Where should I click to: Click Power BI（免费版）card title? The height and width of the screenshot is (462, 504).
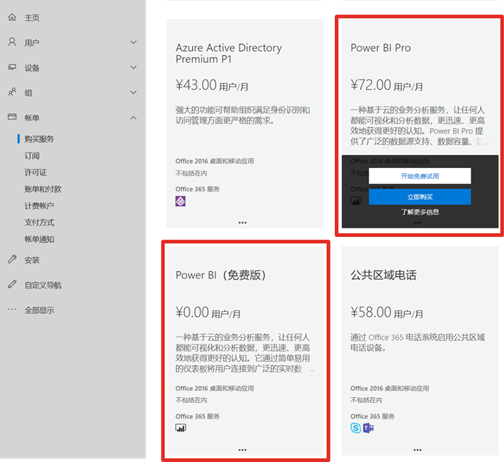221,275
